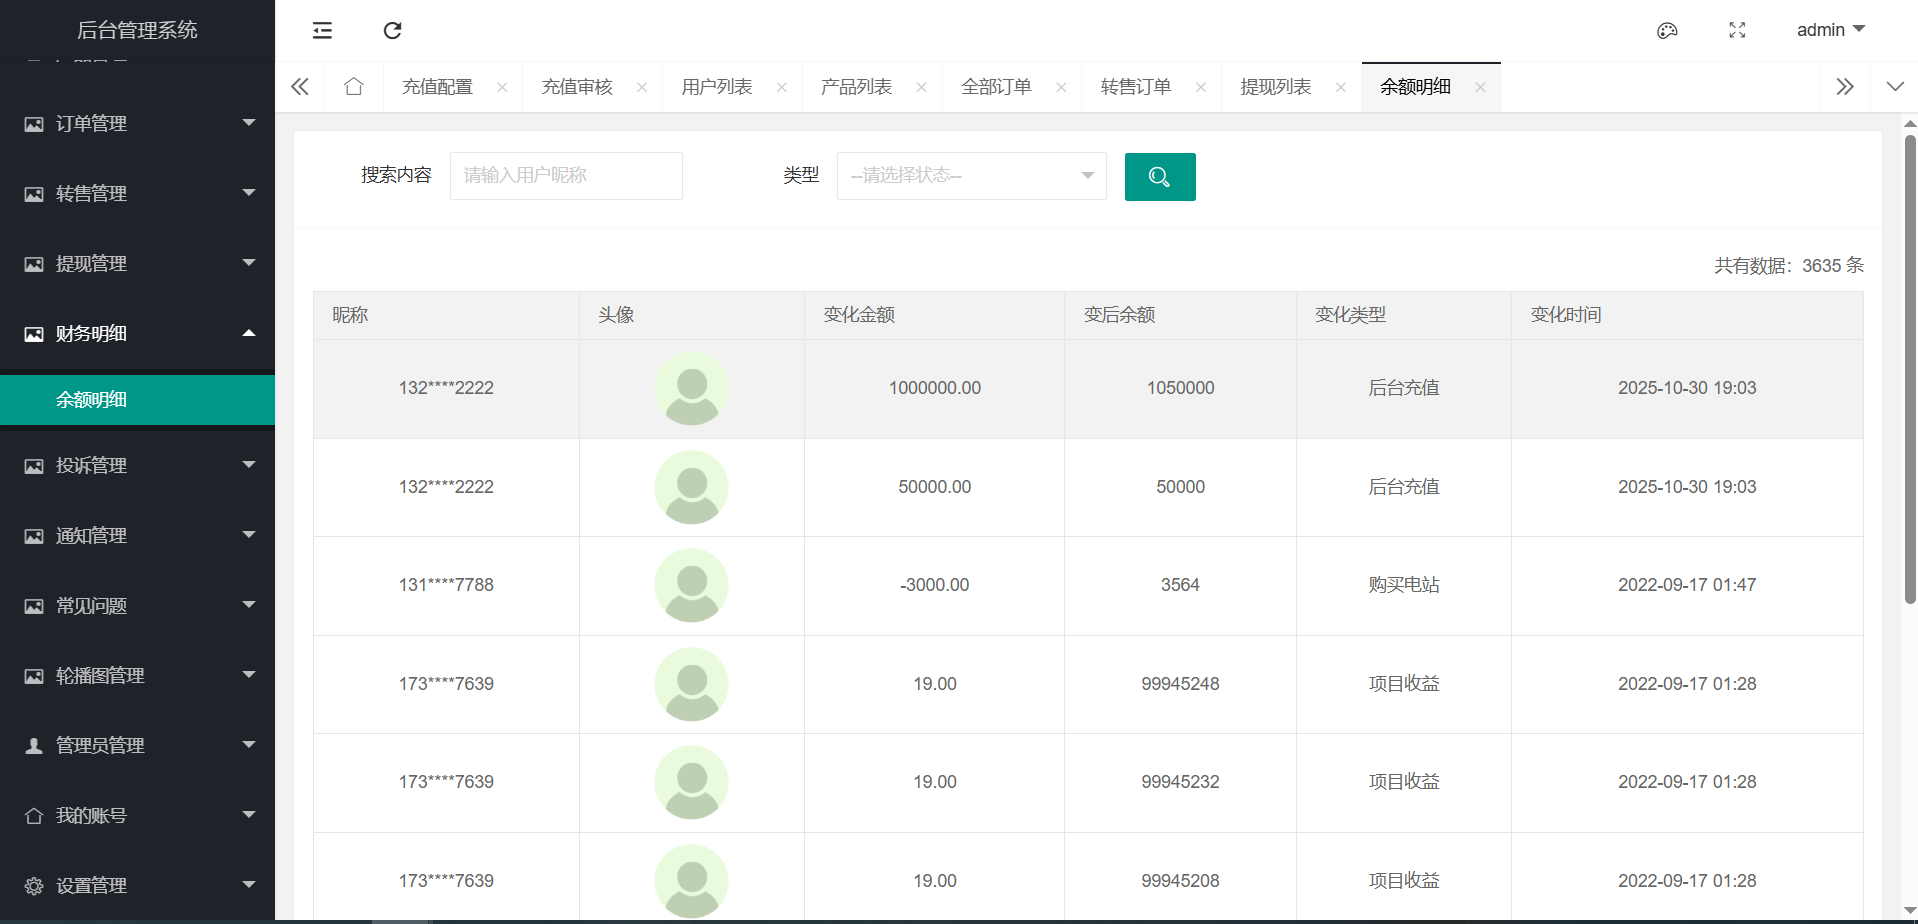Expand the 订单管理 sidebar menu
Viewport: 1918px width, 924px height.
pos(138,123)
